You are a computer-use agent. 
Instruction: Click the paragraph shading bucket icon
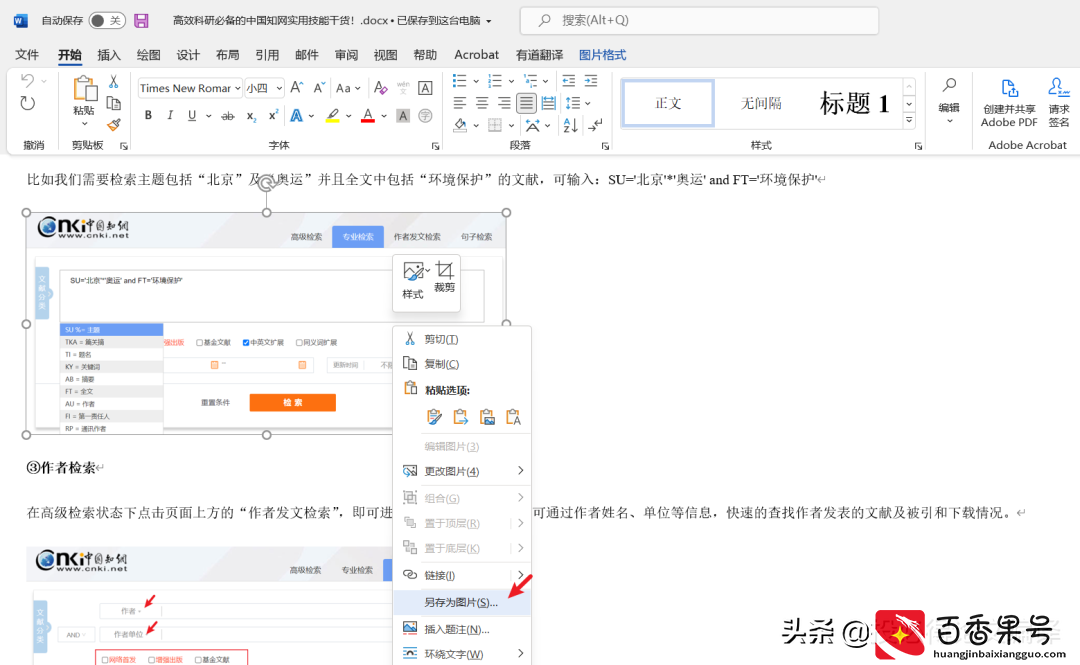pos(460,125)
